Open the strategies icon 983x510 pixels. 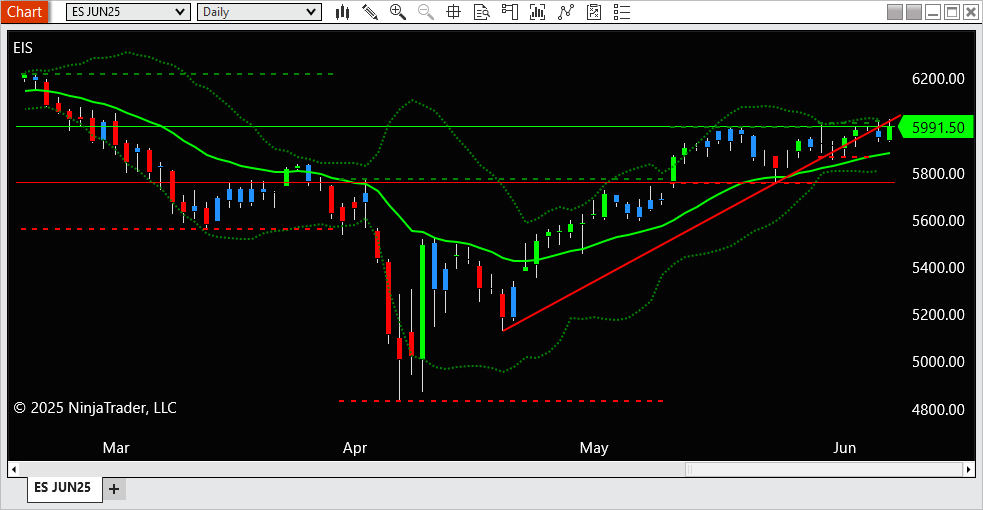click(594, 12)
